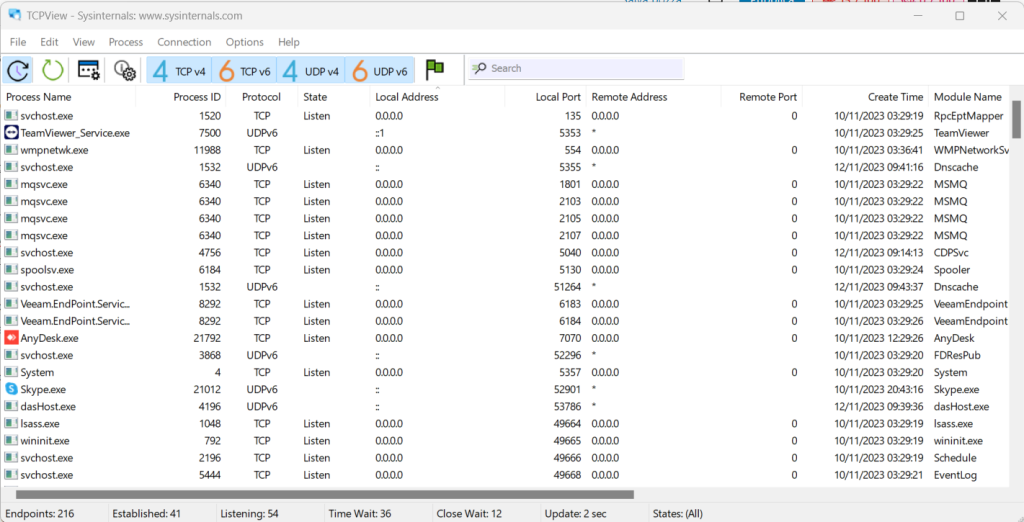Select the spoolsv.exe process name
Screen dimensions: 1024x522
(47, 269)
